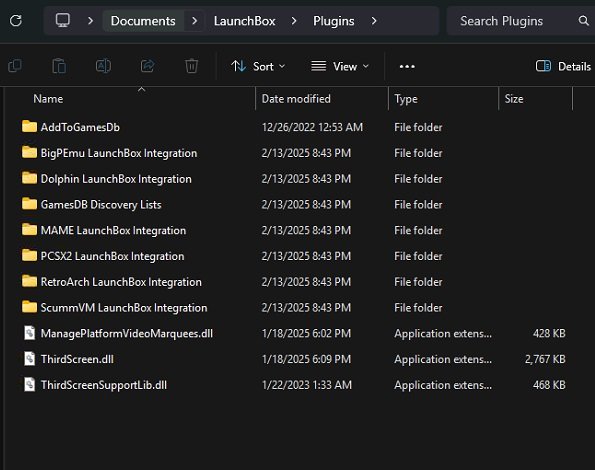Select the ThirdScreen.dll file icon
Image resolution: width=595 pixels, height=470 pixels.
[30, 359]
